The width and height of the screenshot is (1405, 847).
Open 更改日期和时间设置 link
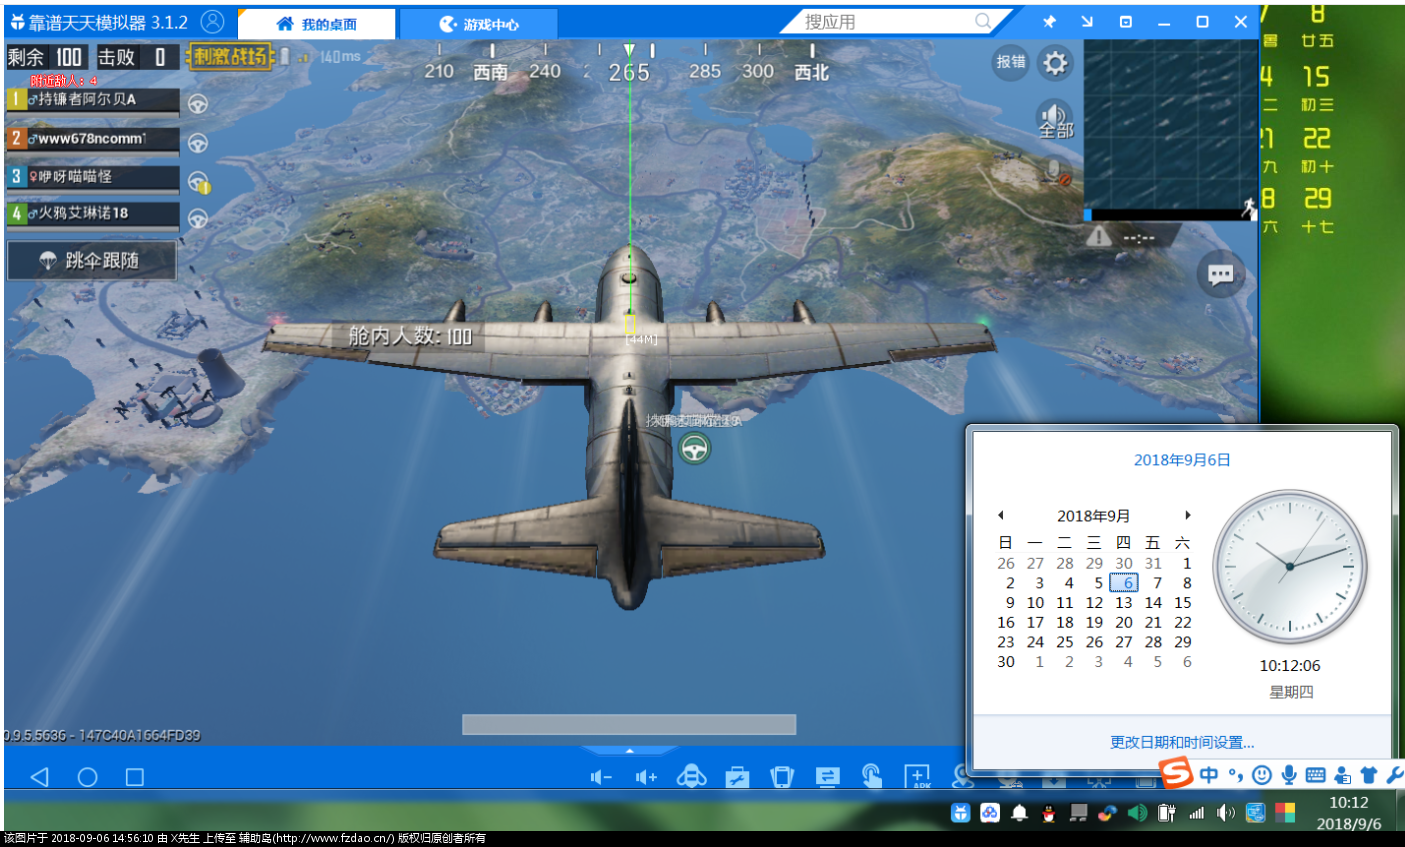[1182, 742]
